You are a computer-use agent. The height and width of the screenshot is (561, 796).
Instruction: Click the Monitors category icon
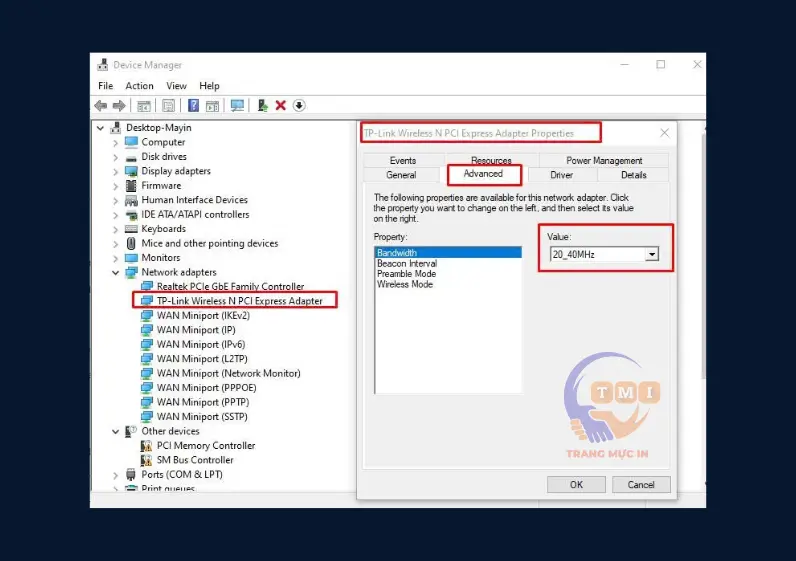pos(131,258)
